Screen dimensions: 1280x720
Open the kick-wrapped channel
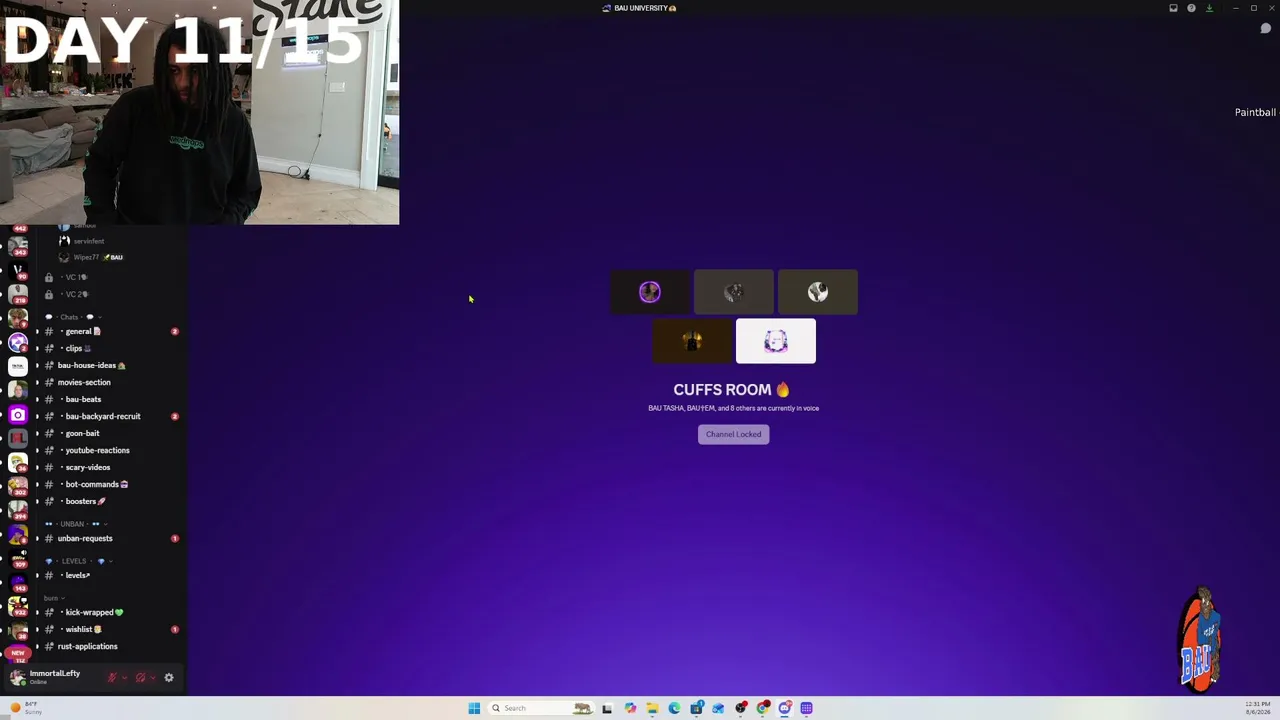click(x=108, y=612)
